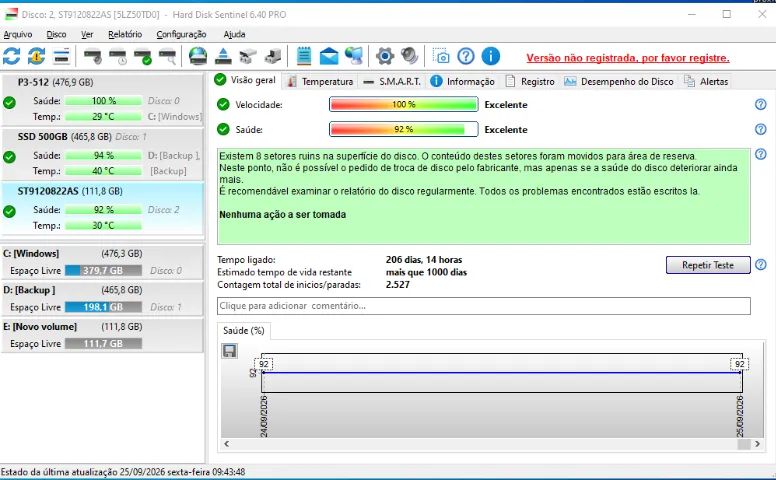This screenshot has height=480, width=776.
Task: Click the Saúde 92 % gradient bar
Action: tap(403, 129)
